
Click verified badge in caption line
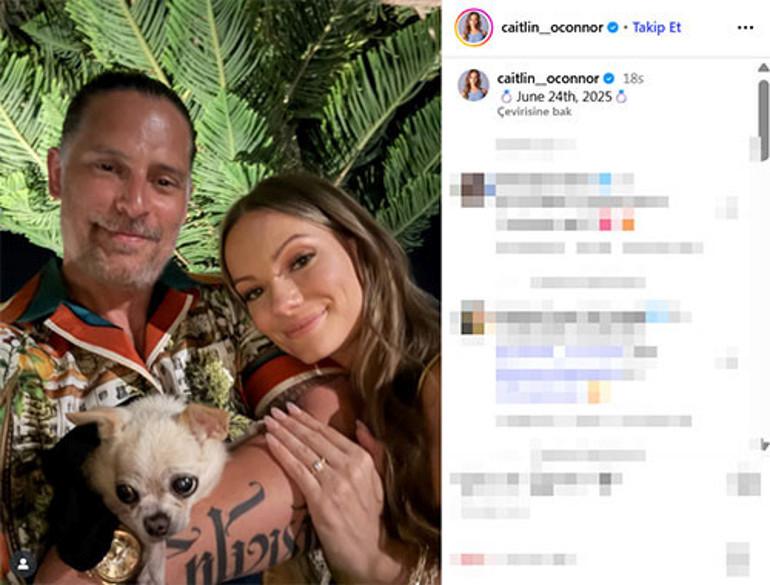608,79
